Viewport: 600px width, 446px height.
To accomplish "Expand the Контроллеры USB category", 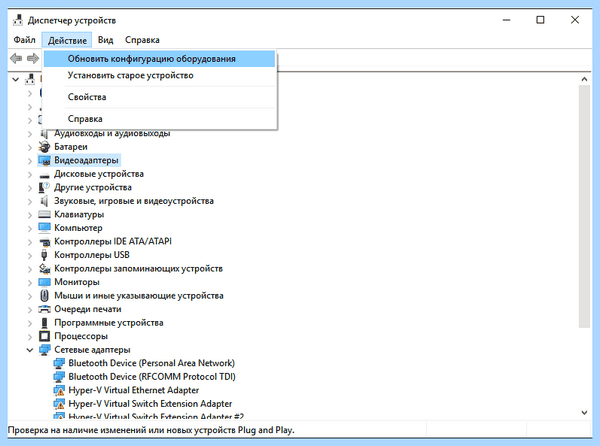I will click(30, 255).
